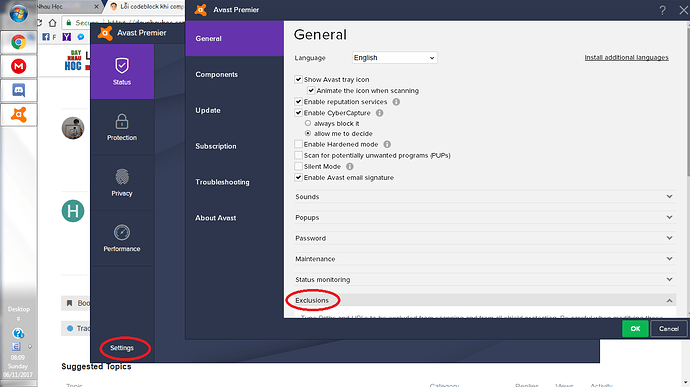Image resolution: width=690 pixels, height=387 pixels.
Task: Open Protection lock icon in Avast sidebar
Action: (x=122, y=121)
